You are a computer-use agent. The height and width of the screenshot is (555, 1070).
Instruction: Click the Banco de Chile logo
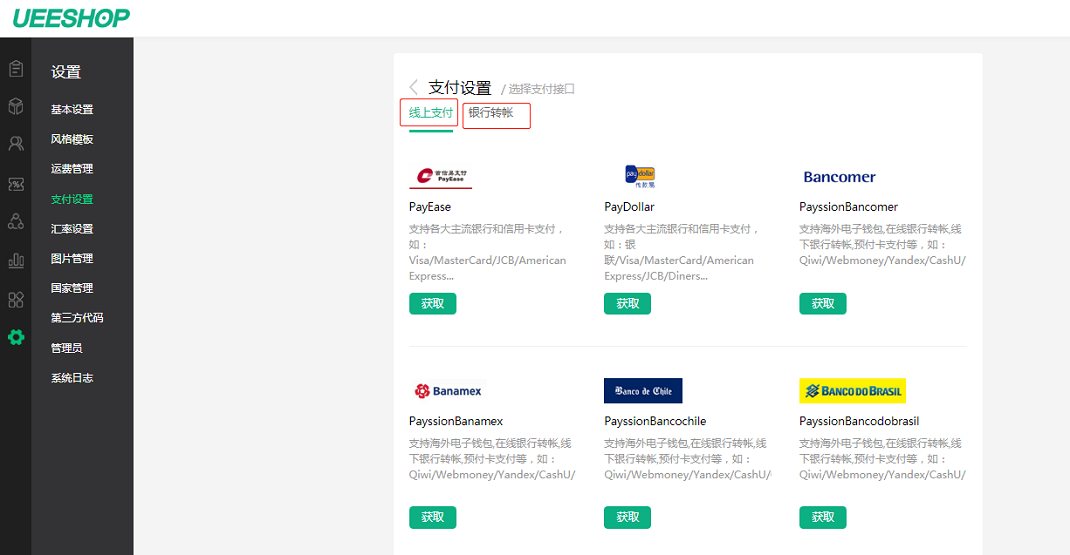click(x=643, y=390)
